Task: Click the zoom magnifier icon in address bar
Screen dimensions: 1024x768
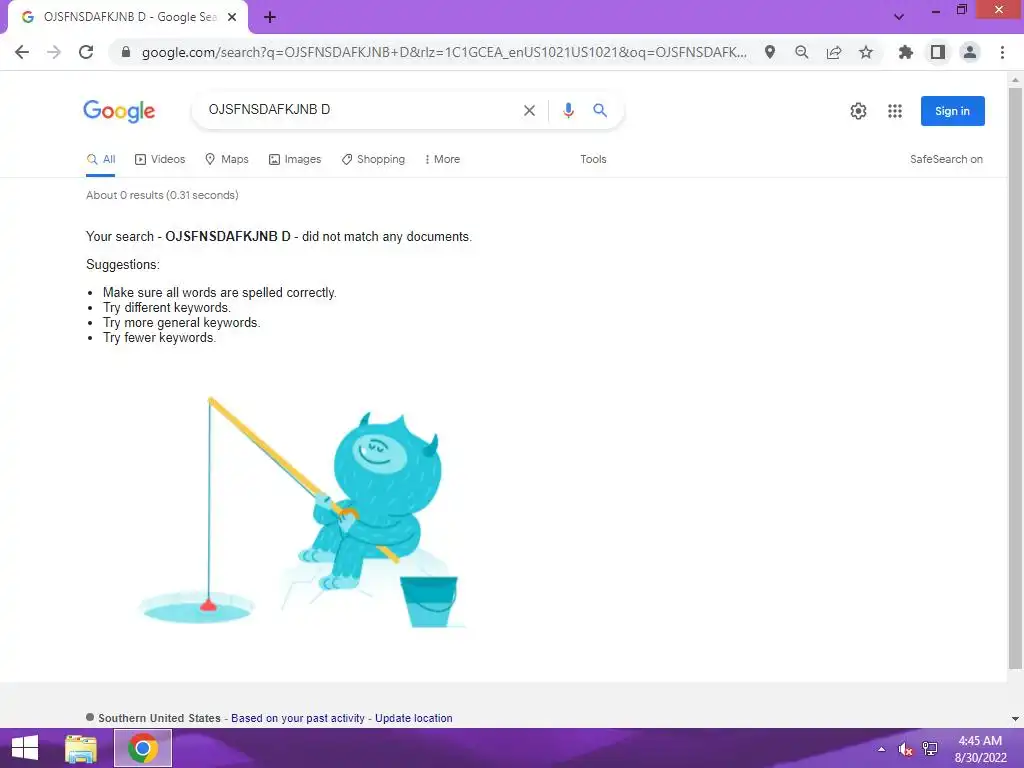Action: 802,52
